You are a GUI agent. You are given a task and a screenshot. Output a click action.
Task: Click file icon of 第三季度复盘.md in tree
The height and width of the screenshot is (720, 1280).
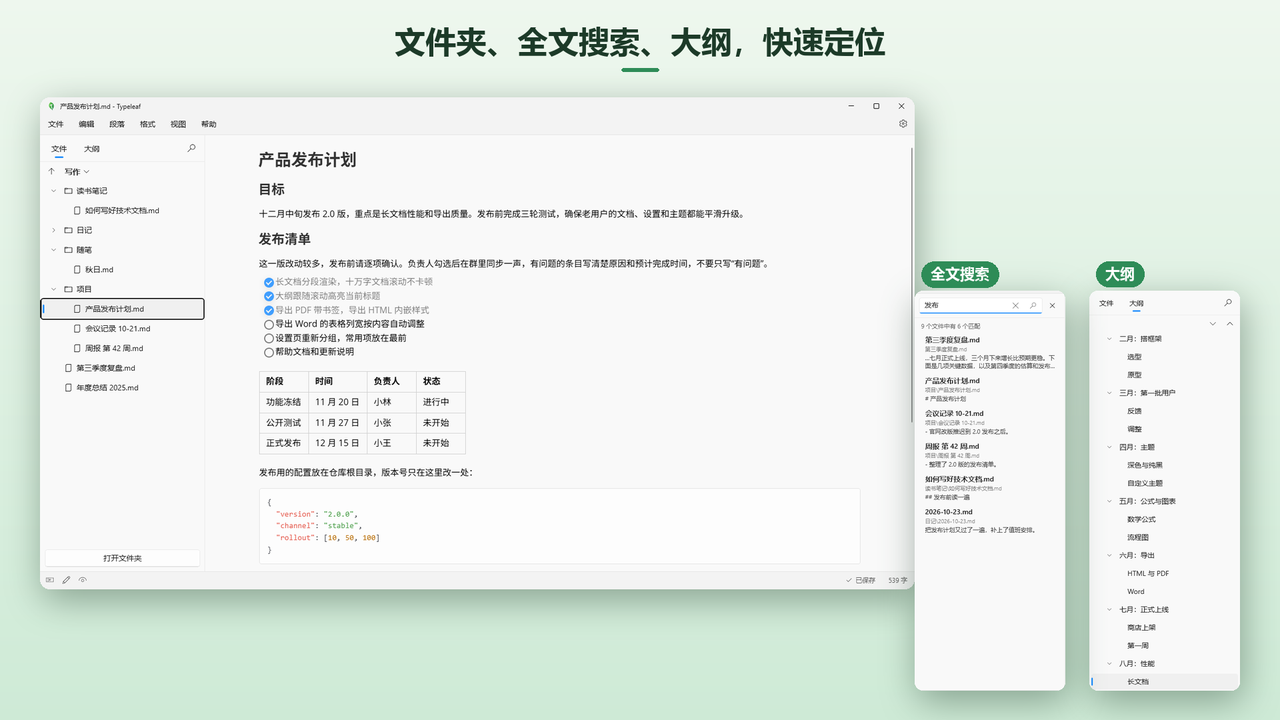point(68,368)
